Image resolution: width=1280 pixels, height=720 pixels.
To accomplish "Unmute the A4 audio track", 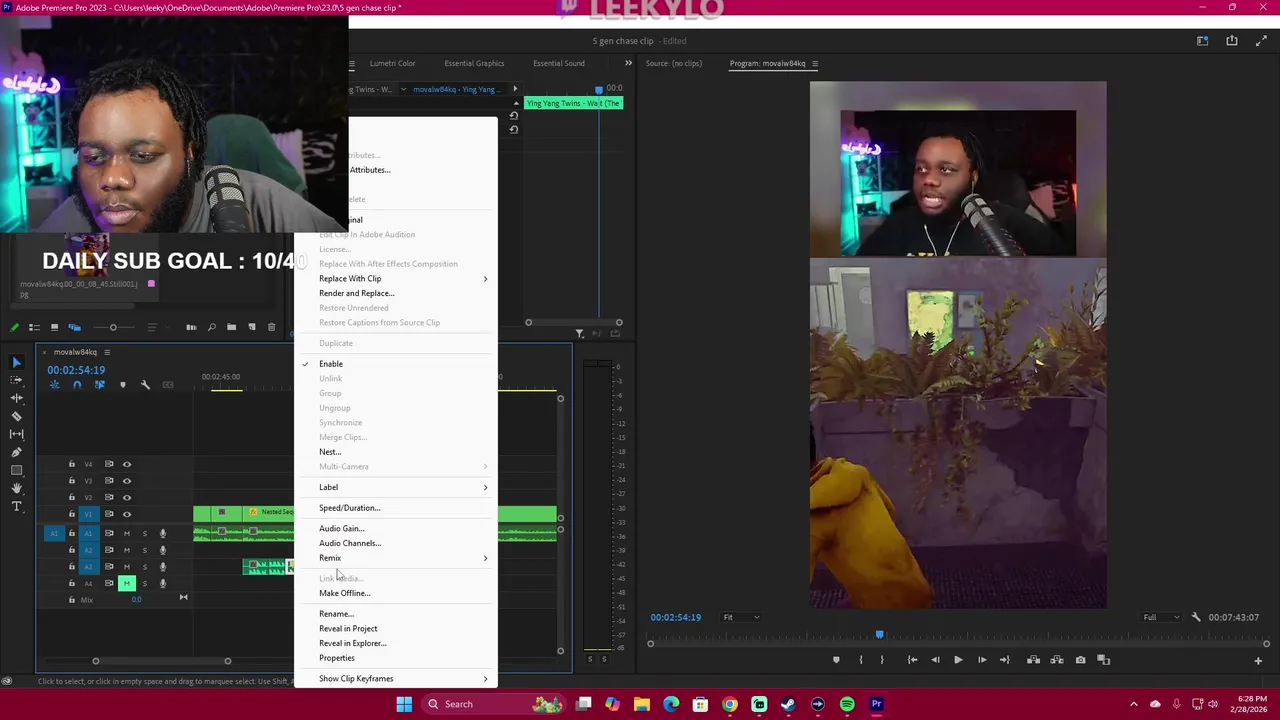I will pyautogui.click(x=126, y=583).
